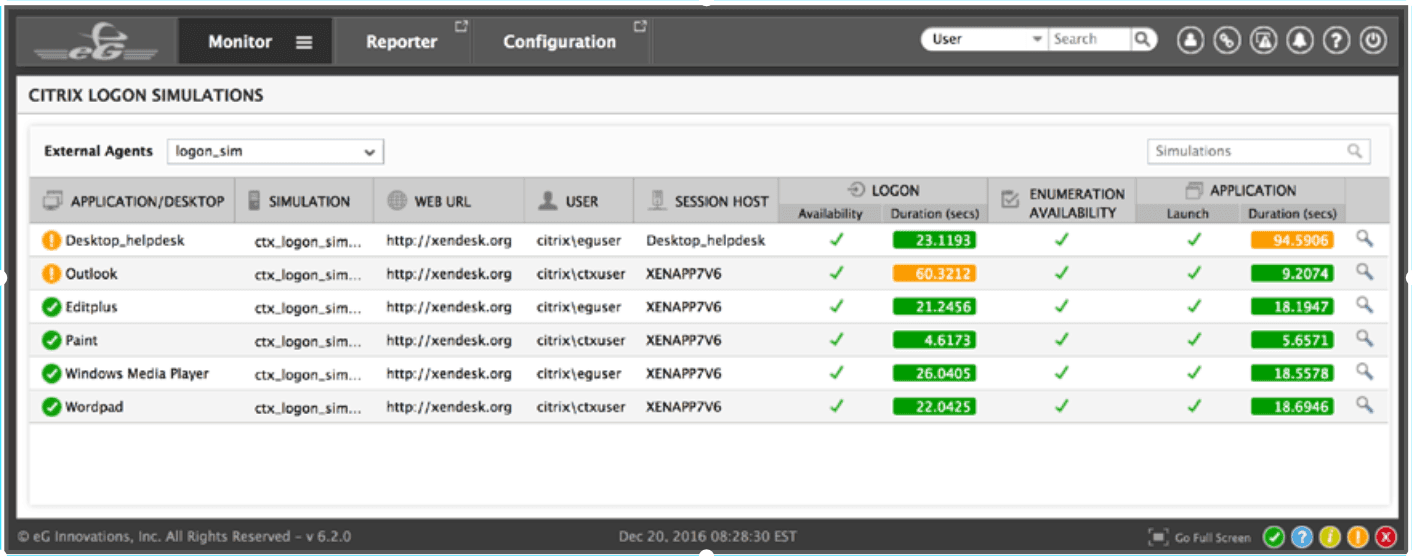
Task: Open the Configuration tab
Action: tap(560, 42)
